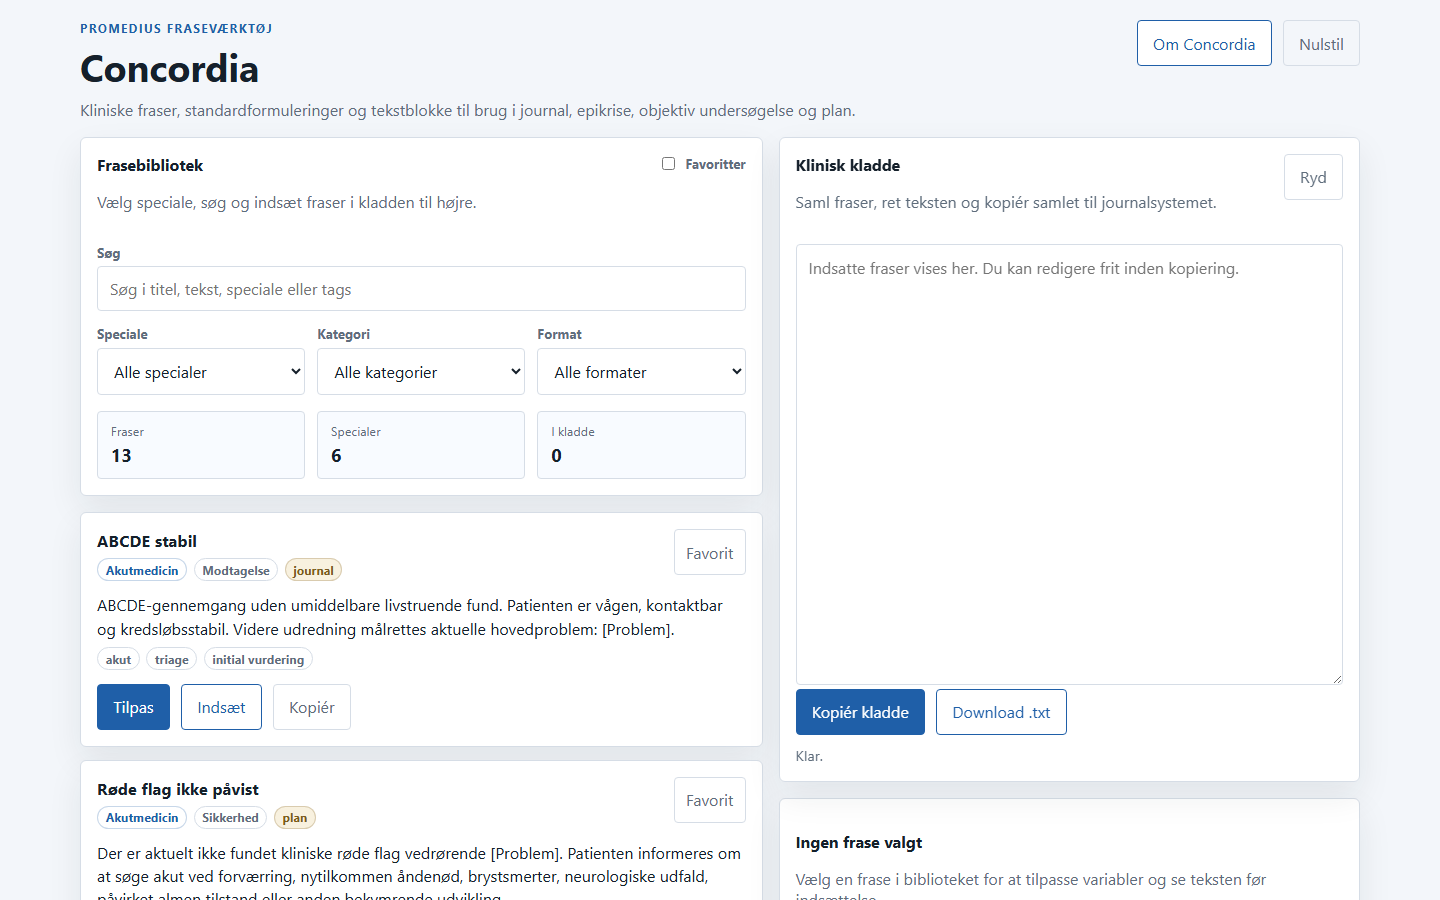Mark Røde flag ikke påvist as Favorit
Image resolution: width=1440 pixels, height=900 pixels.
coord(710,800)
